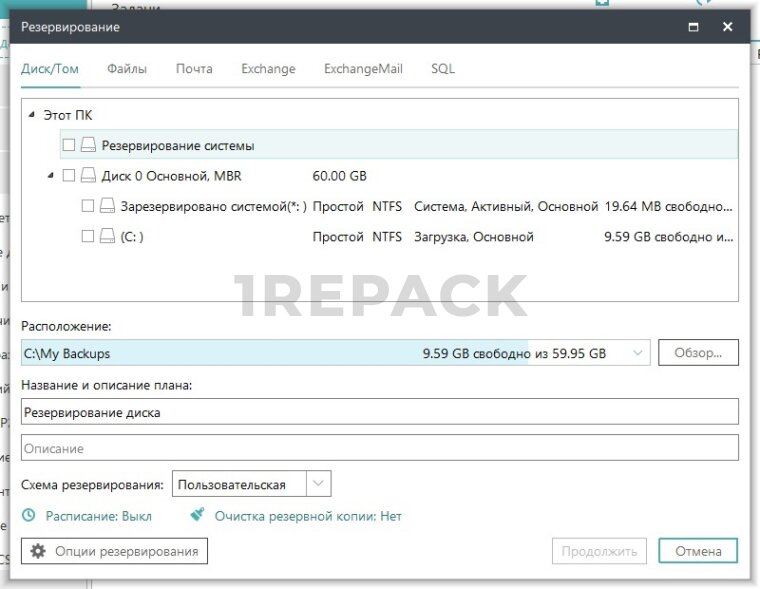Expand the Расположение path dropdown

pos(638,353)
